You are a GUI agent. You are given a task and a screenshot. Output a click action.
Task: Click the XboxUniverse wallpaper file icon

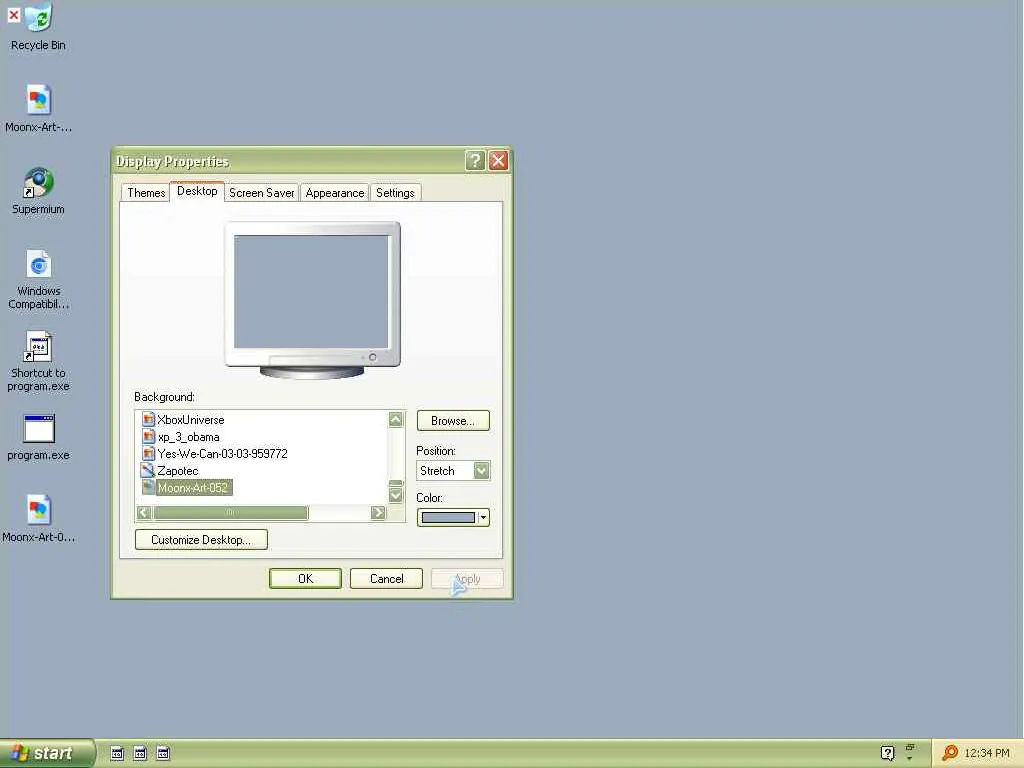click(x=148, y=419)
